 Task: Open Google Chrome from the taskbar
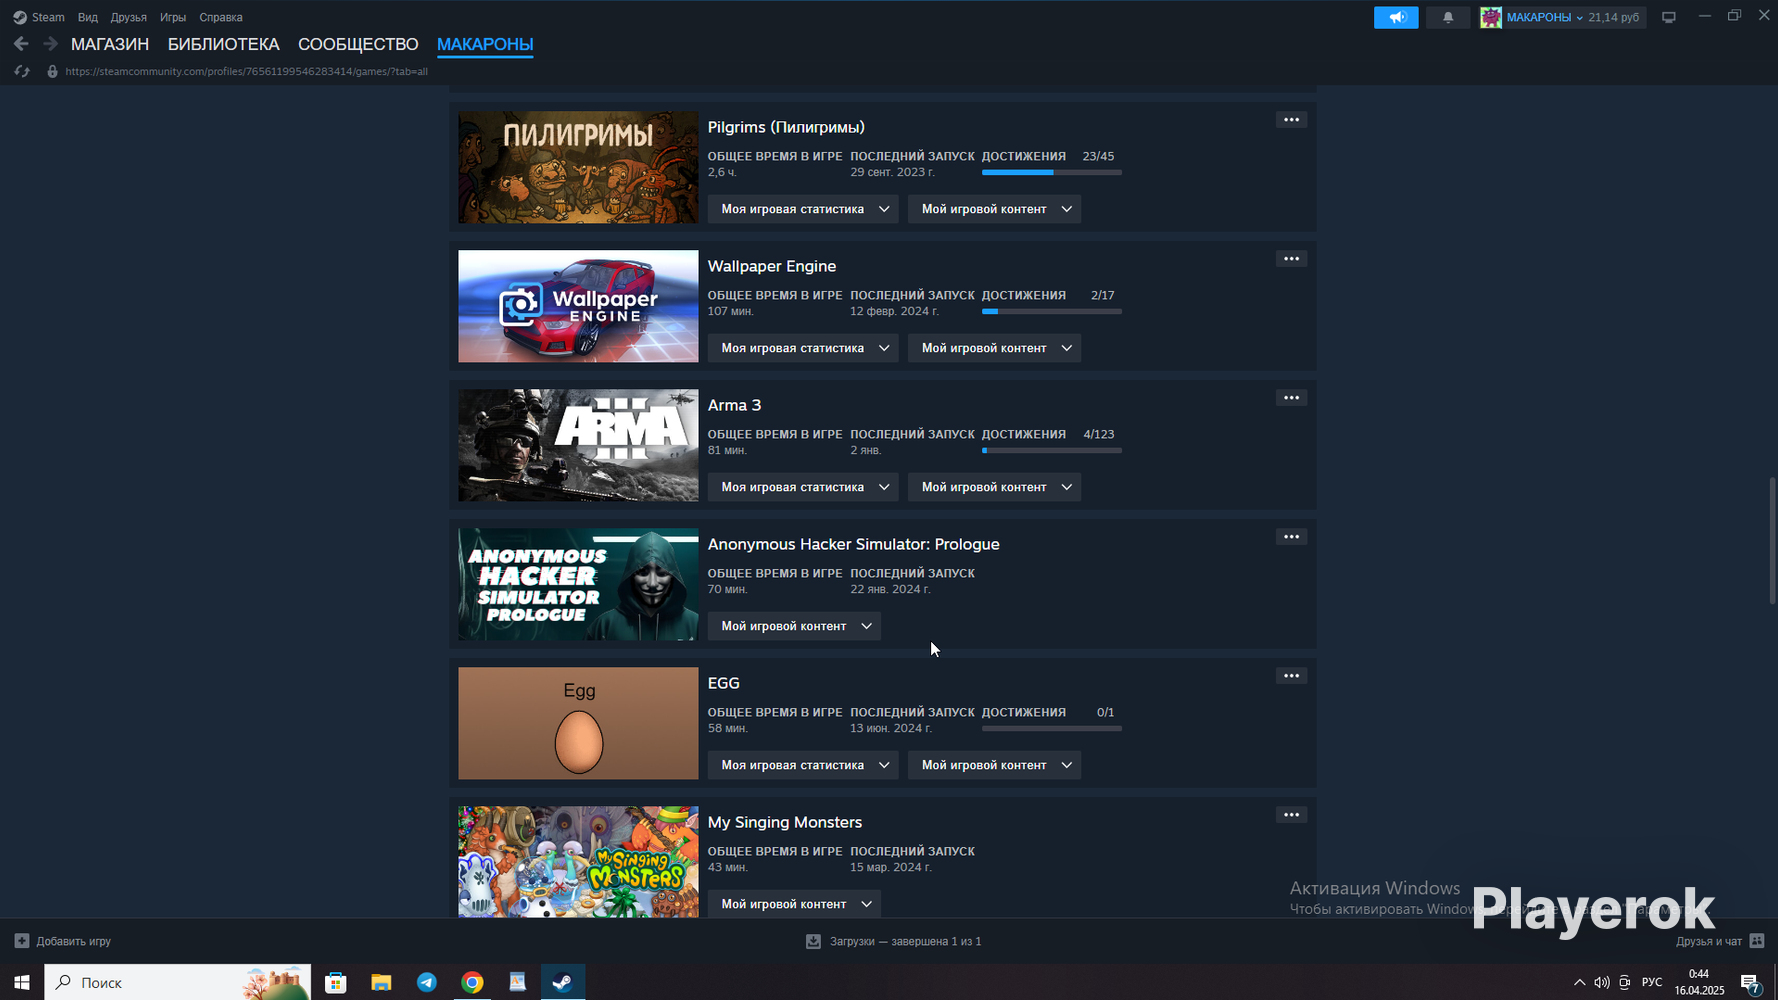[472, 982]
